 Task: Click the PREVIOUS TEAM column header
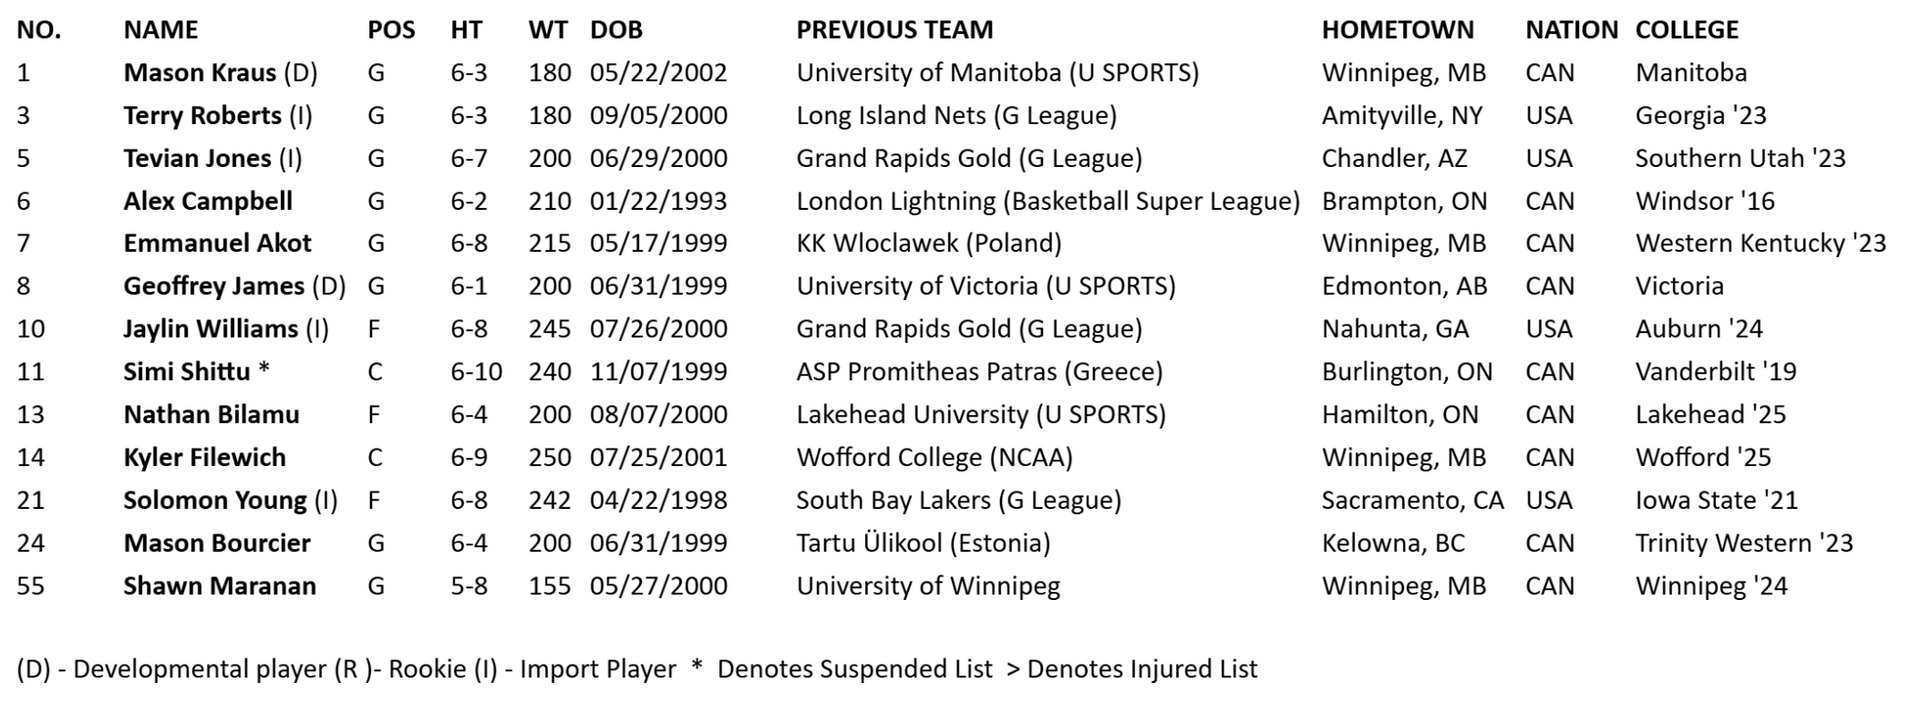[x=894, y=30]
